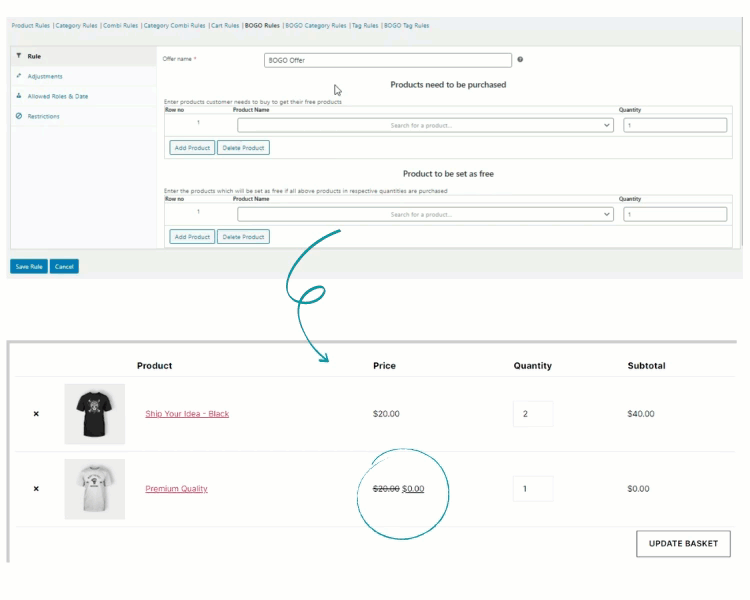Click the $20.00 price of Ship Your Idea
The height and width of the screenshot is (600, 750).
(386, 414)
